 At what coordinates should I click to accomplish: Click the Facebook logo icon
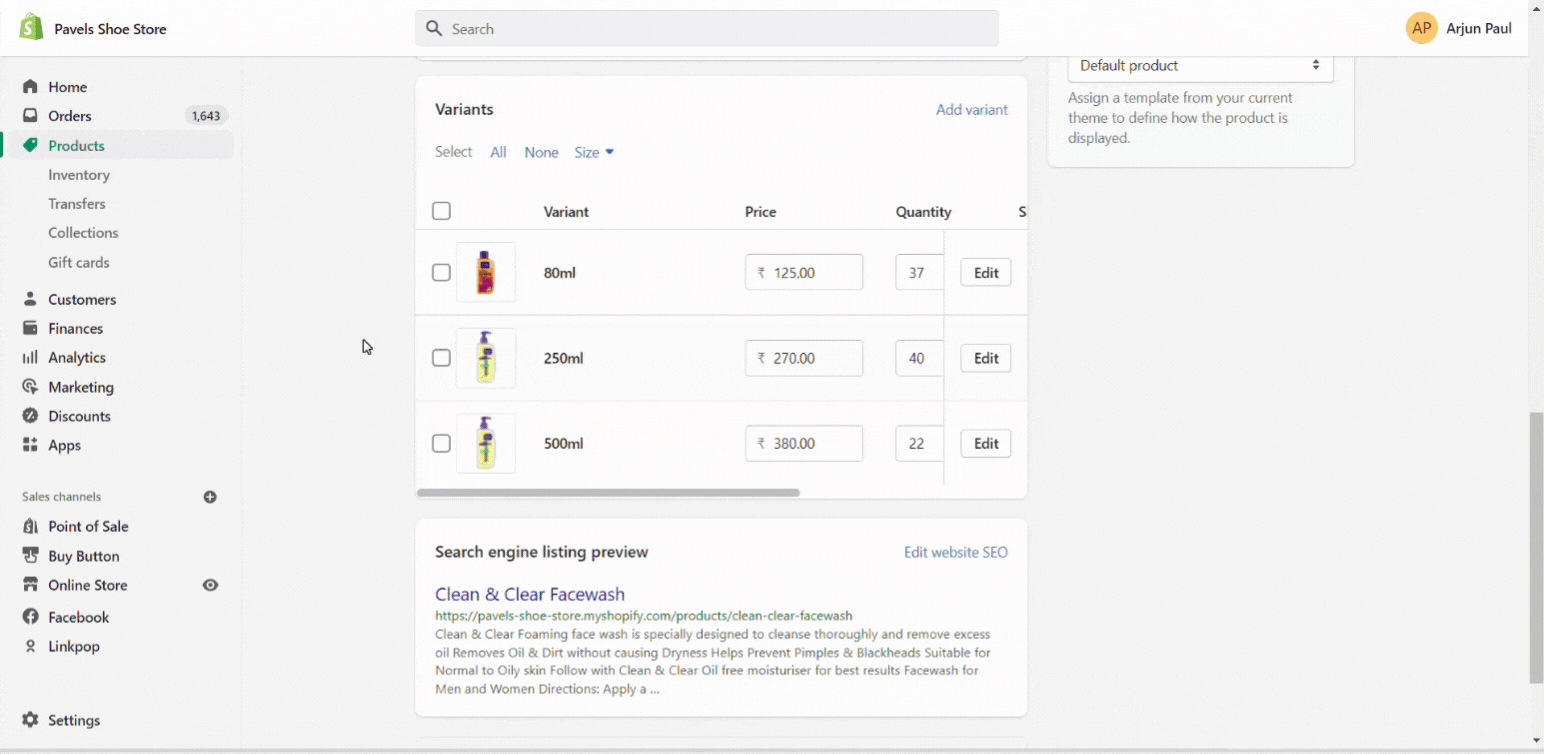coord(30,617)
